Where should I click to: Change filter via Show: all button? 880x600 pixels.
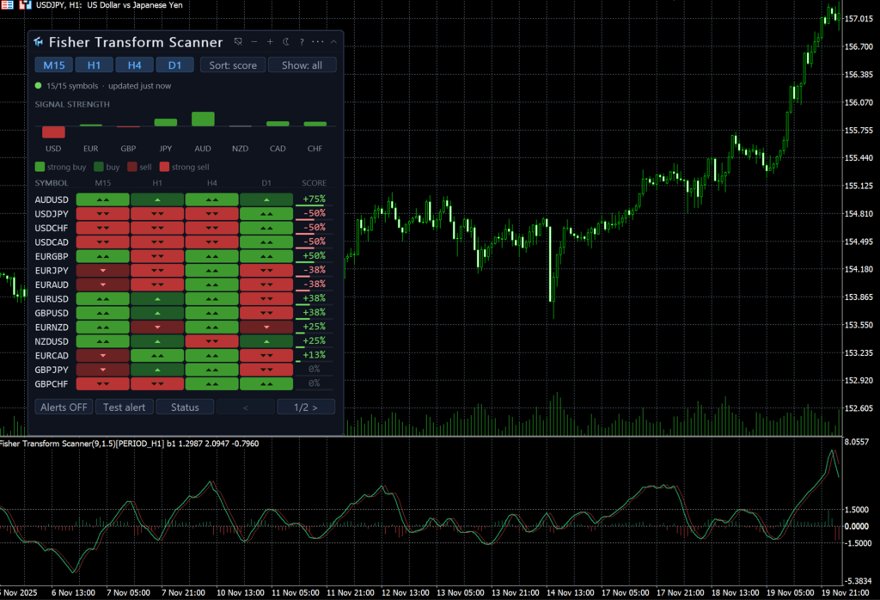tap(302, 65)
